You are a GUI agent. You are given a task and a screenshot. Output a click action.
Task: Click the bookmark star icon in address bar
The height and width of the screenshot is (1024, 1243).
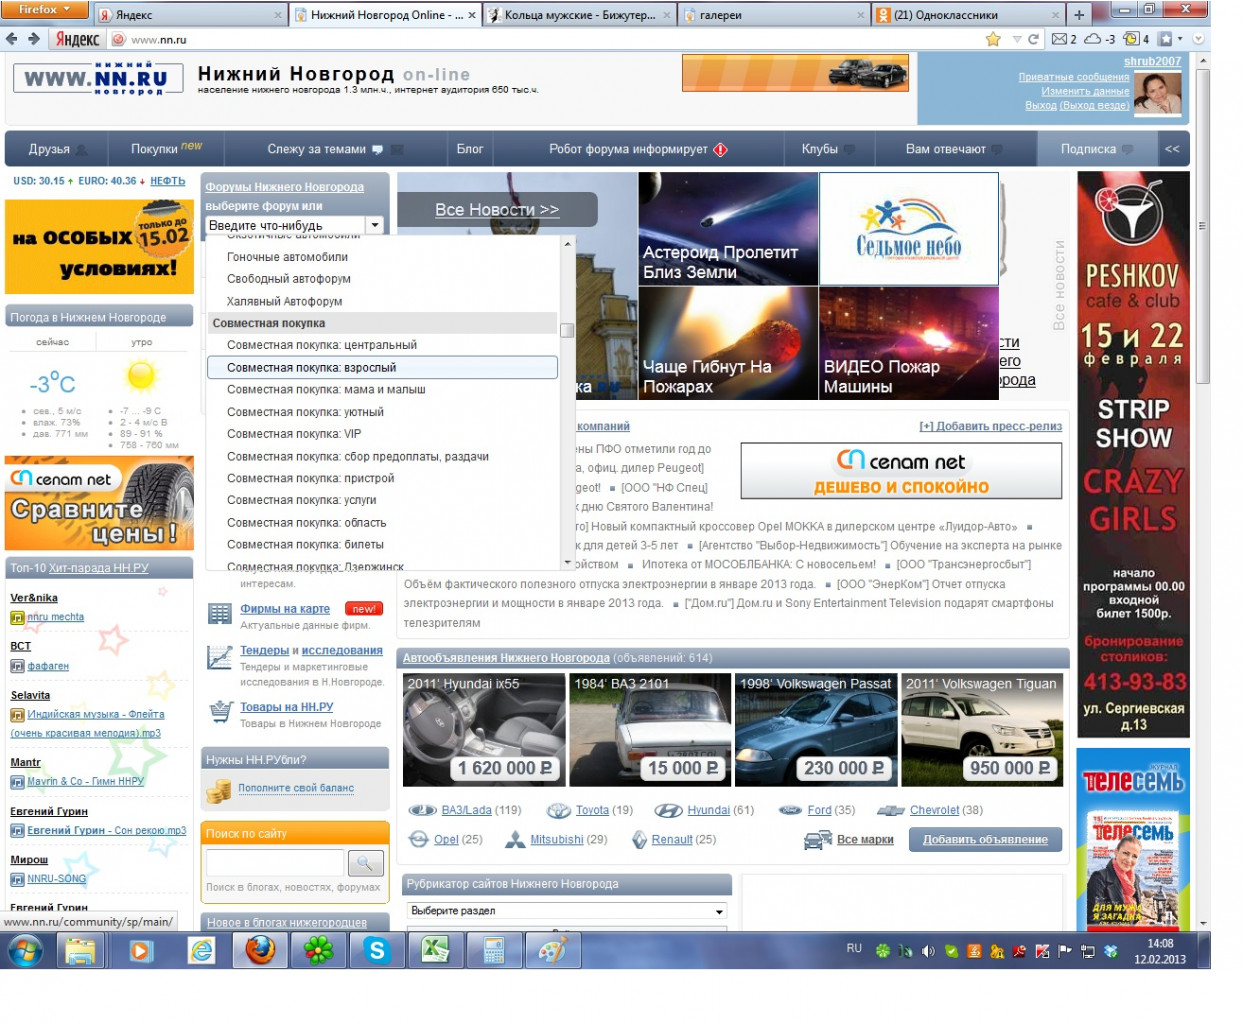coord(993,39)
